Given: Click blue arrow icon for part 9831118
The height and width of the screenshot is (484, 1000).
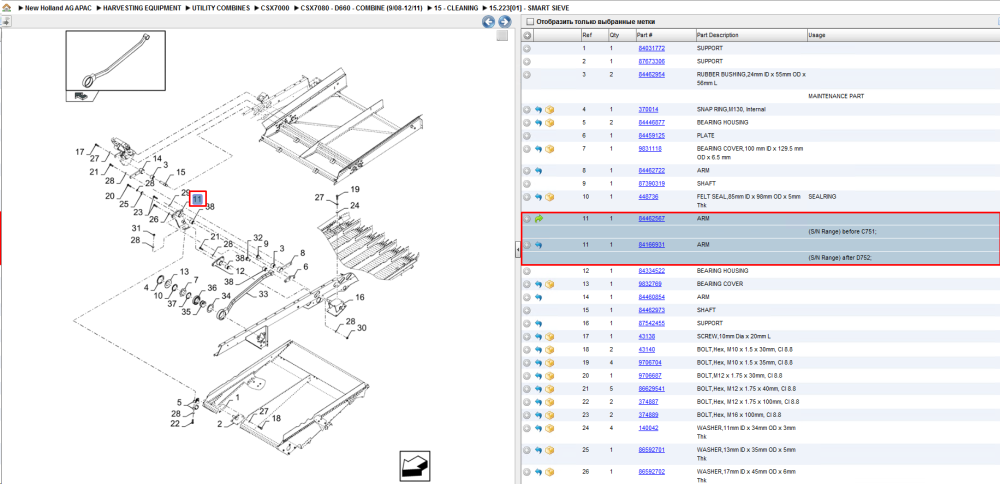Looking at the screenshot, I should 538,149.
